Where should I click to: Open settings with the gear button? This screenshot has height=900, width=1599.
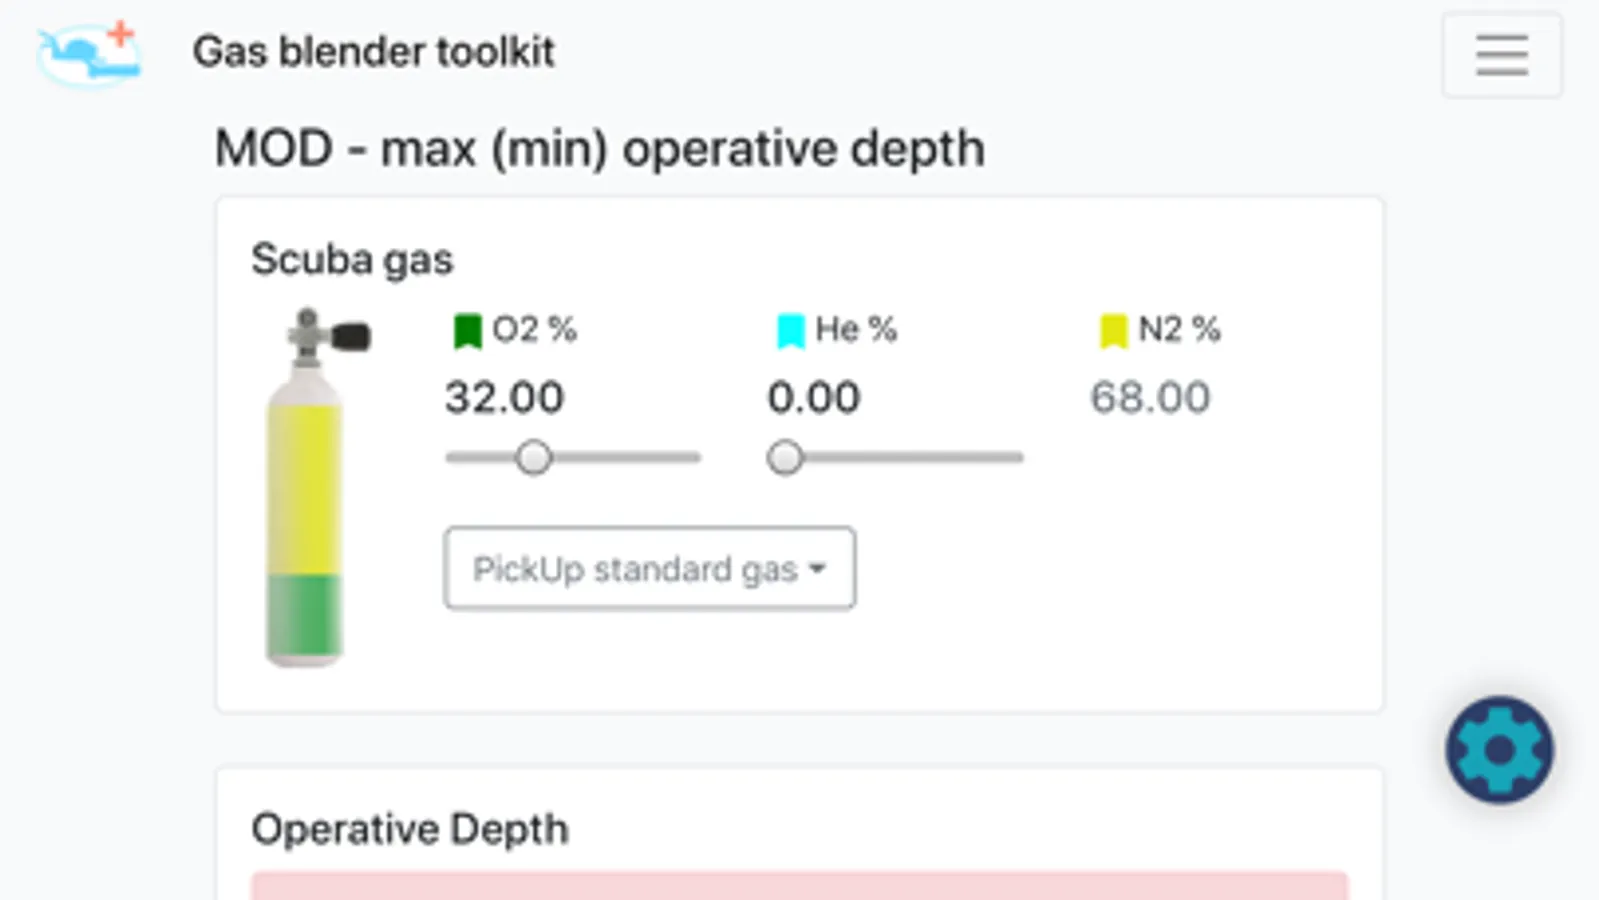pyautogui.click(x=1499, y=750)
